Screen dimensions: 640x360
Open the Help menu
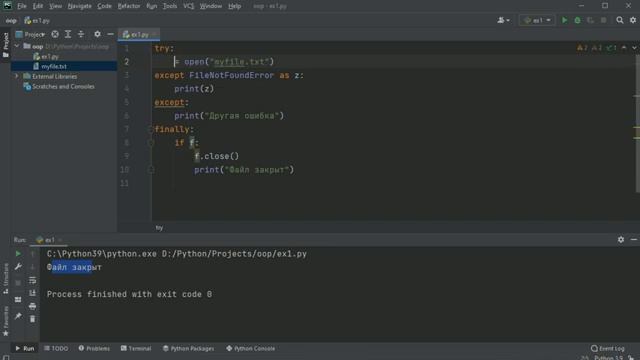(234, 6)
